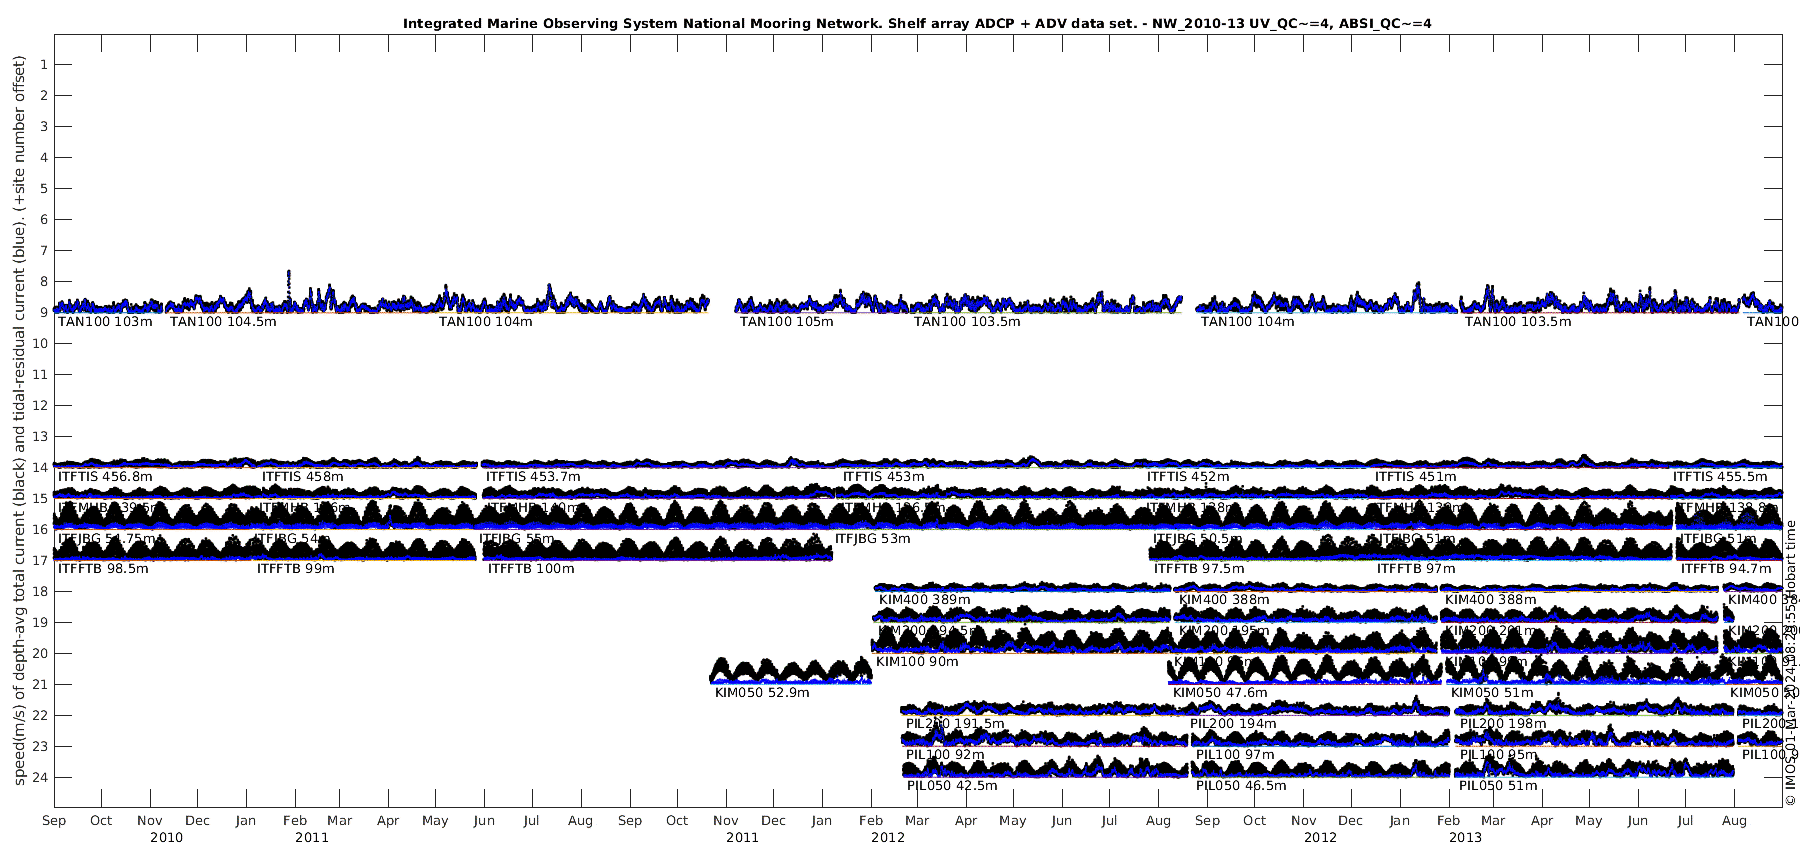
Task: Select the PIL200 198m label
Action: (1503, 724)
